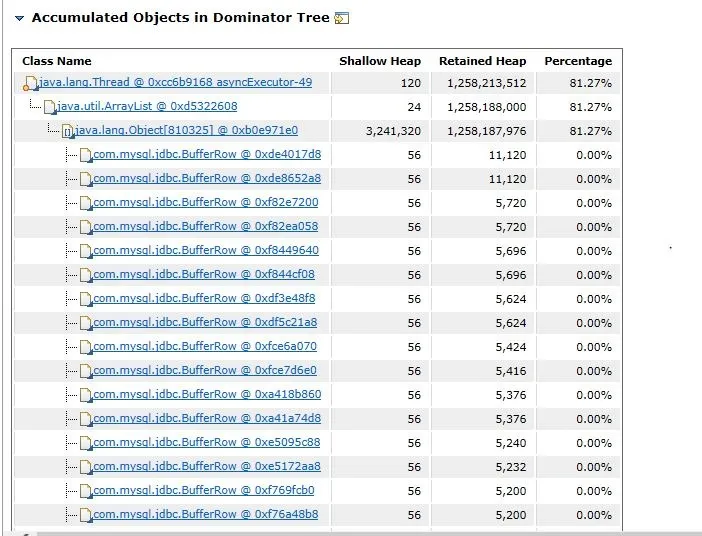Click the thread icon beside java.lang.Thread asyncExecutor-49
The height and width of the screenshot is (536, 702).
point(31,83)
